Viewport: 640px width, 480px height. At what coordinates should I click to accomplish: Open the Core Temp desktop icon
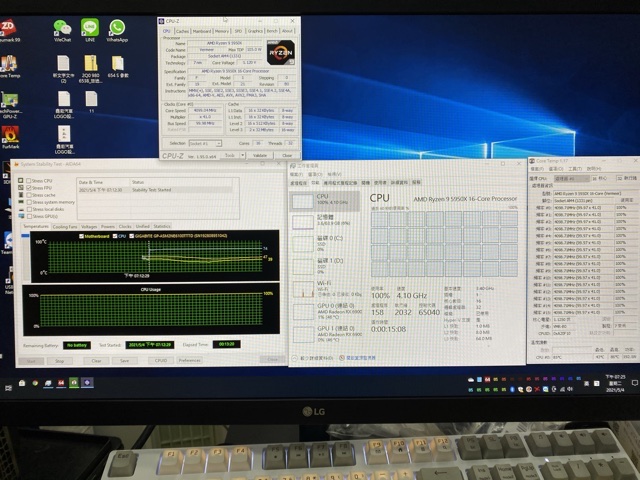(9, 66)
